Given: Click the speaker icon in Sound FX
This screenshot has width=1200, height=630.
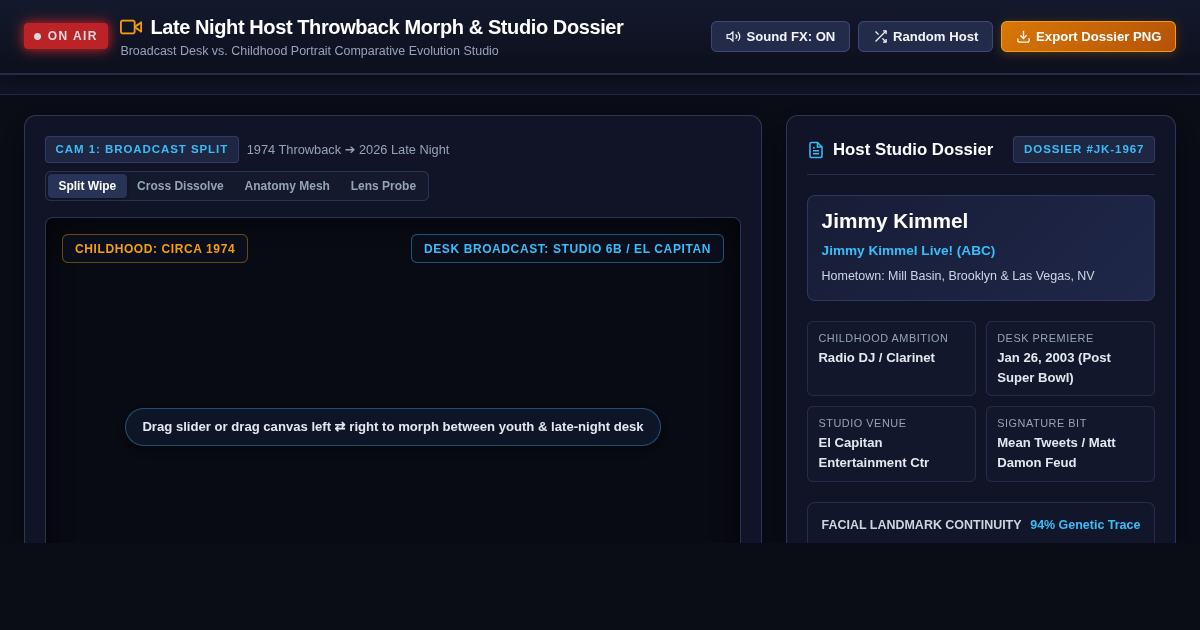Looking at the screenshot, I should coord(733,37).
